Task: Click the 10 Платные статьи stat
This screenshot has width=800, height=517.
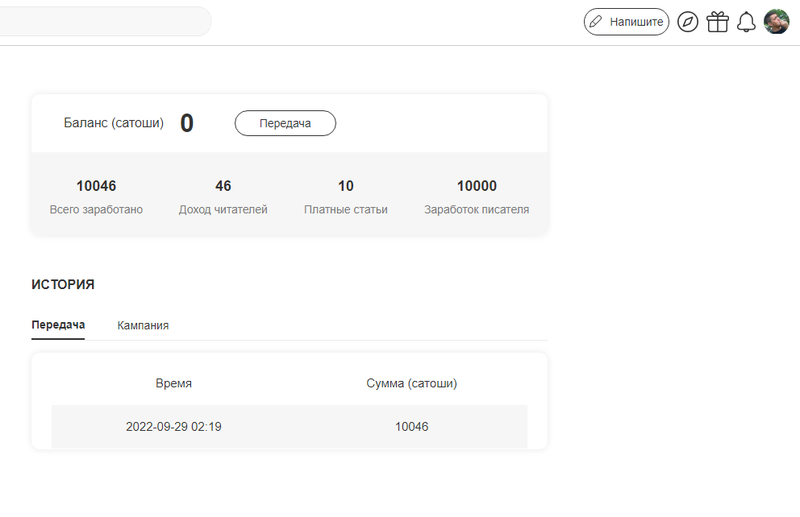Action: click(345, 196)
